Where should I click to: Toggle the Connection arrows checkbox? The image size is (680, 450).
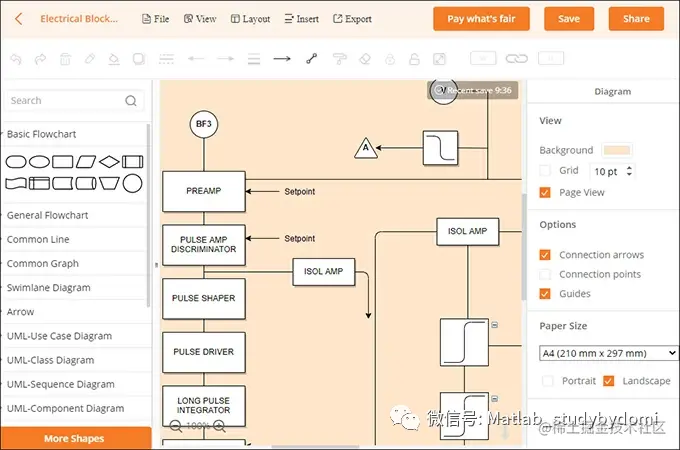point(545,255)
